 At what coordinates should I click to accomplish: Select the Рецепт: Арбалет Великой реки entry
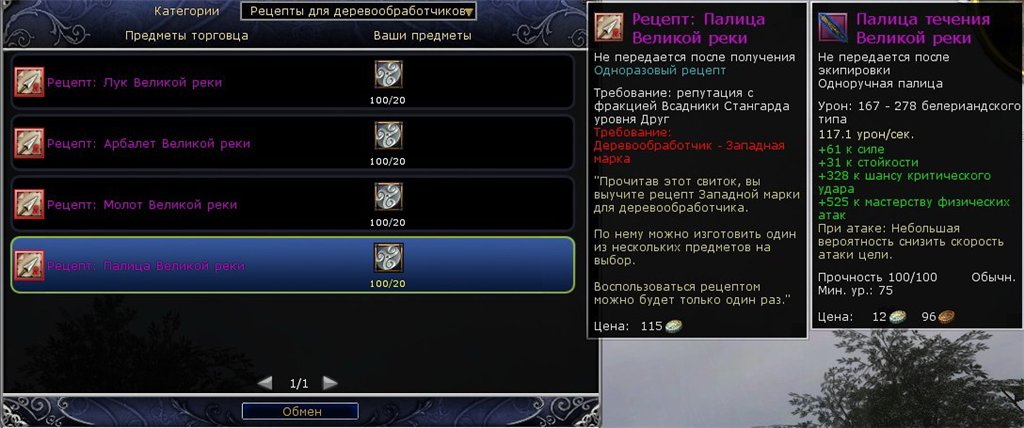pos(293,144)
